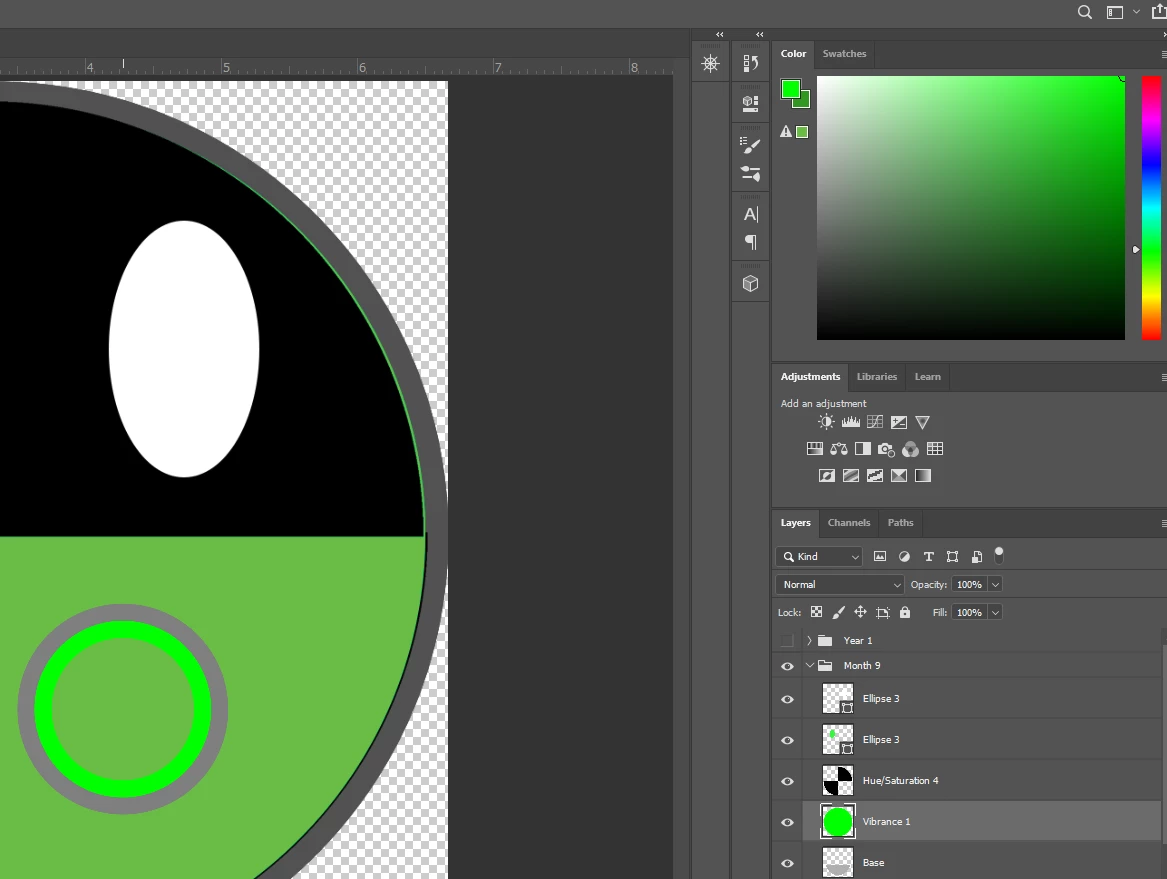
Task: Add a Vibrance adjustment from Adjustments panel
Action: tap(923, 422)
